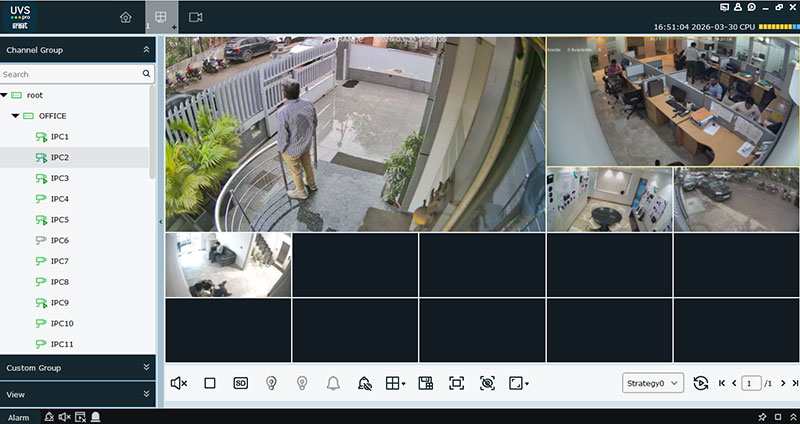Maximize the alarm panel square icon
This screenshot has width=800, height=424.
click(x=778, y=417)
